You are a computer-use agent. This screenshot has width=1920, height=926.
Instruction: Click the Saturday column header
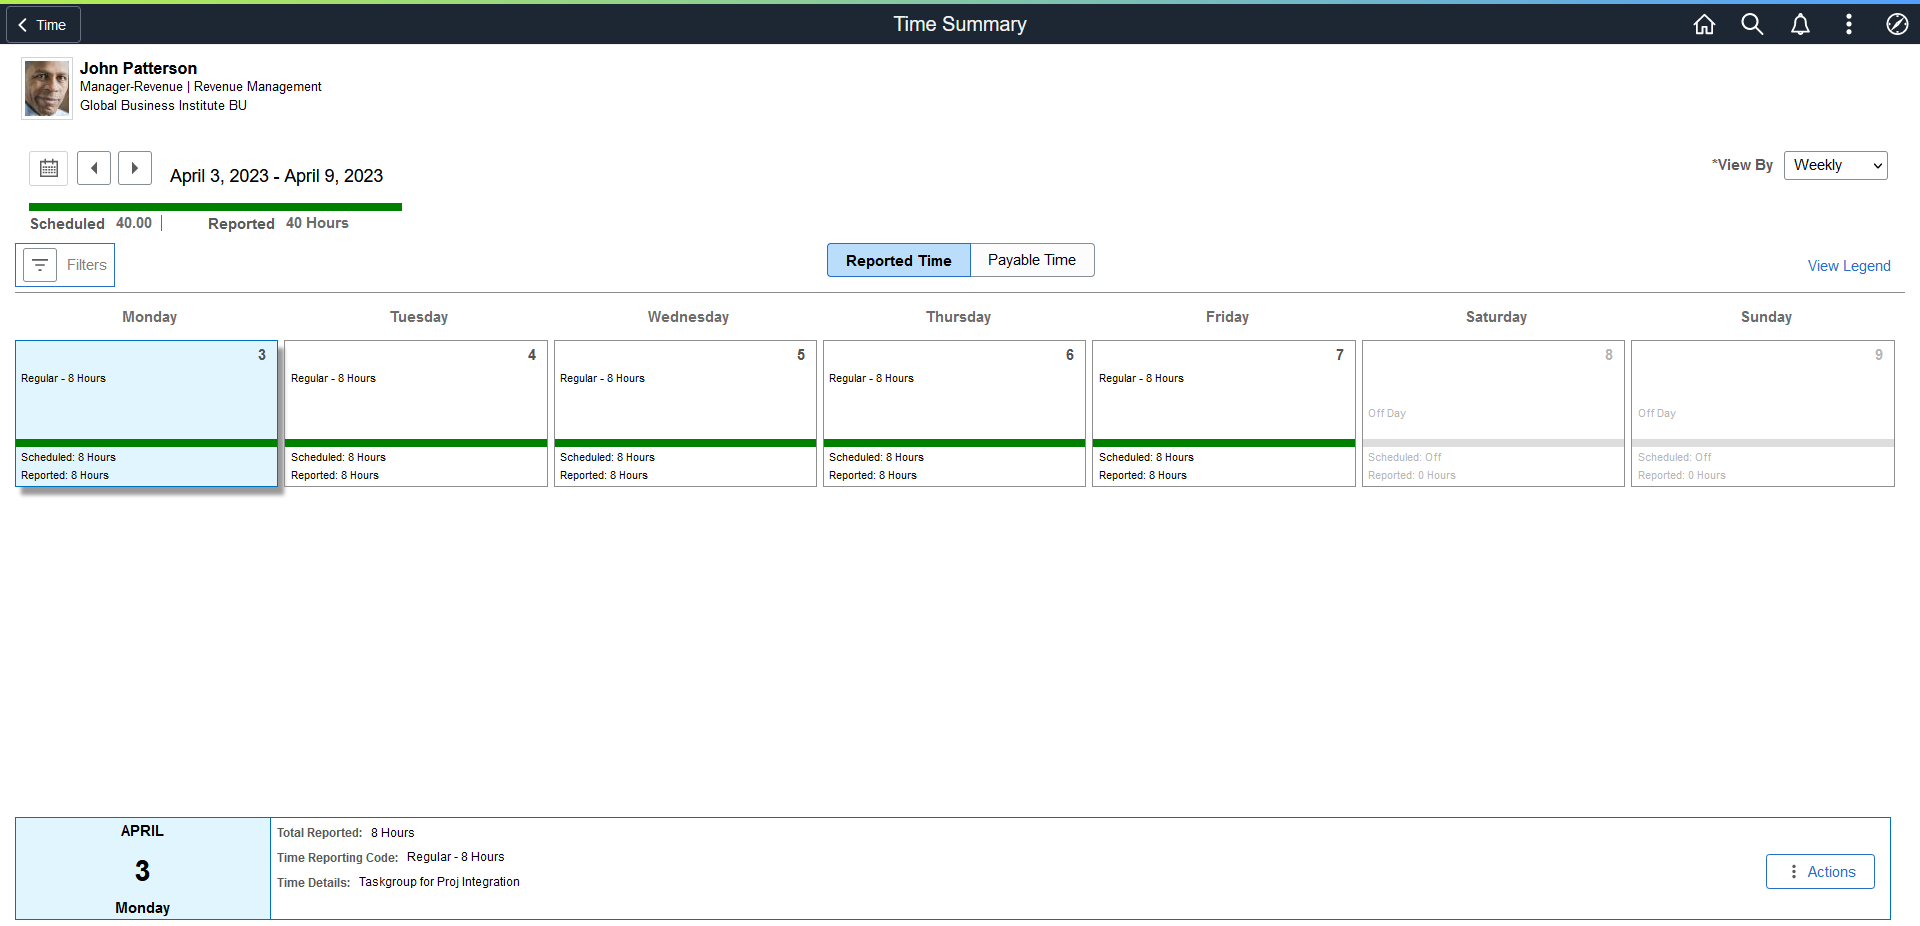click(1496, 317)
